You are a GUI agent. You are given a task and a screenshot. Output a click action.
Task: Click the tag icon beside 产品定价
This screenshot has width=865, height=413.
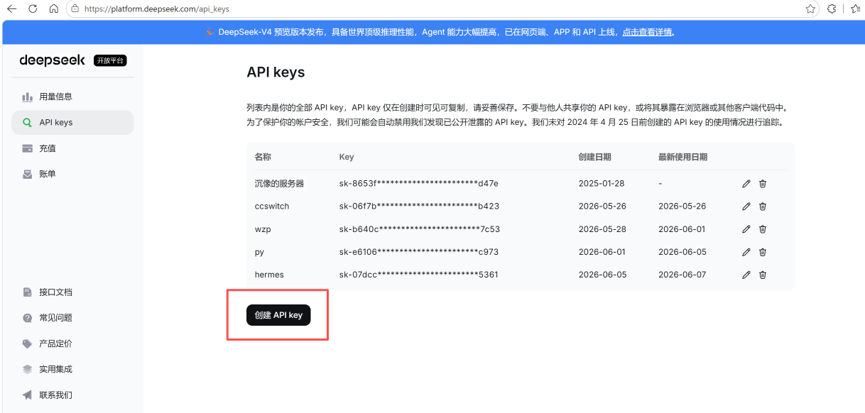(27, 344)
